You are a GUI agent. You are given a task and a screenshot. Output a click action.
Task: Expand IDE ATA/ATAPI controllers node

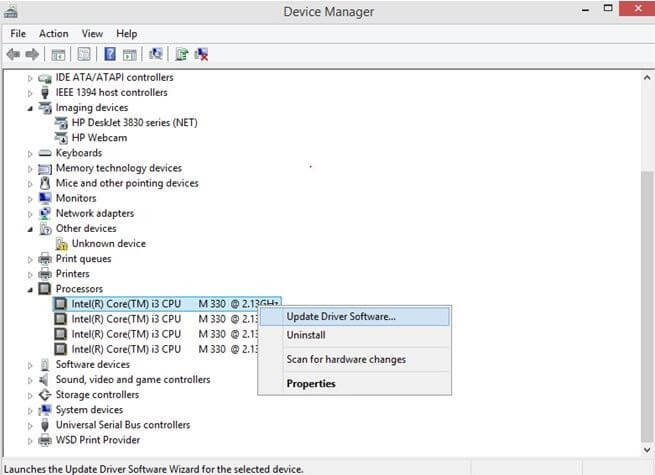[30, 78]
